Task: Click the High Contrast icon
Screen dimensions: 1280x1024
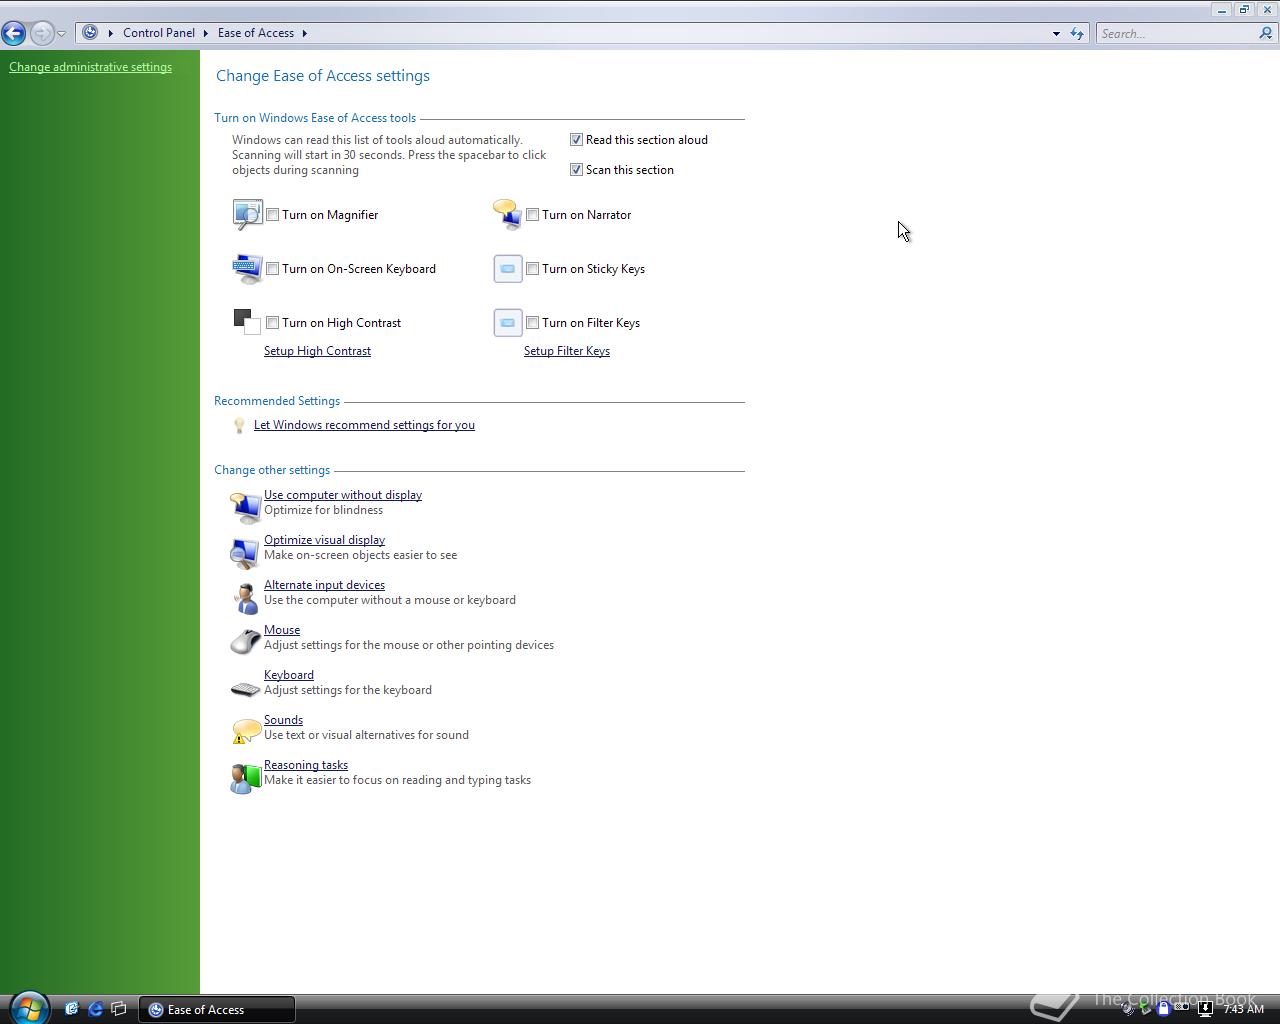Action: pos(247,321)
